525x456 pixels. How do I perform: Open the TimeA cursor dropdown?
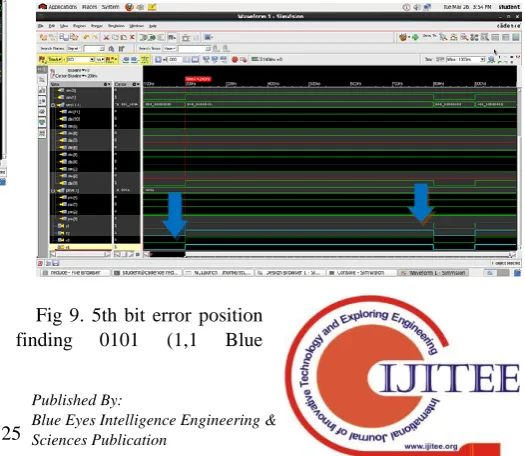coord(55,59)
